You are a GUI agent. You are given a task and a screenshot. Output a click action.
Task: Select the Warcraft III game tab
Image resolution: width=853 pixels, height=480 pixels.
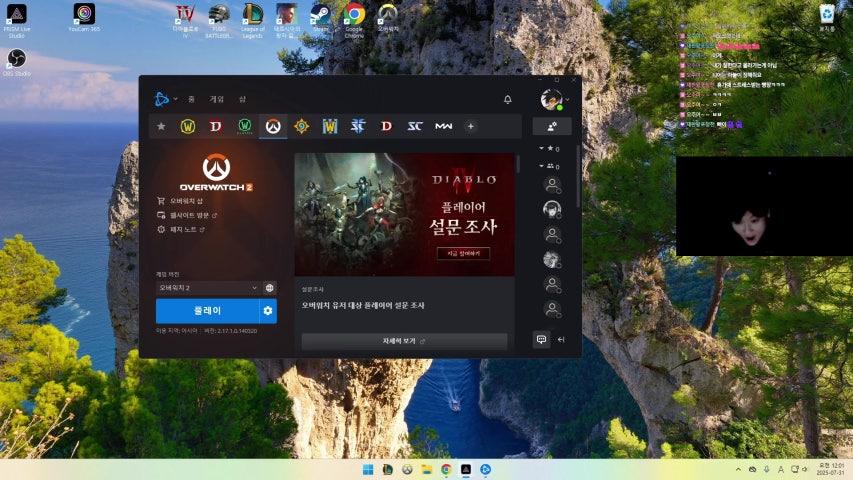(330, 126)
